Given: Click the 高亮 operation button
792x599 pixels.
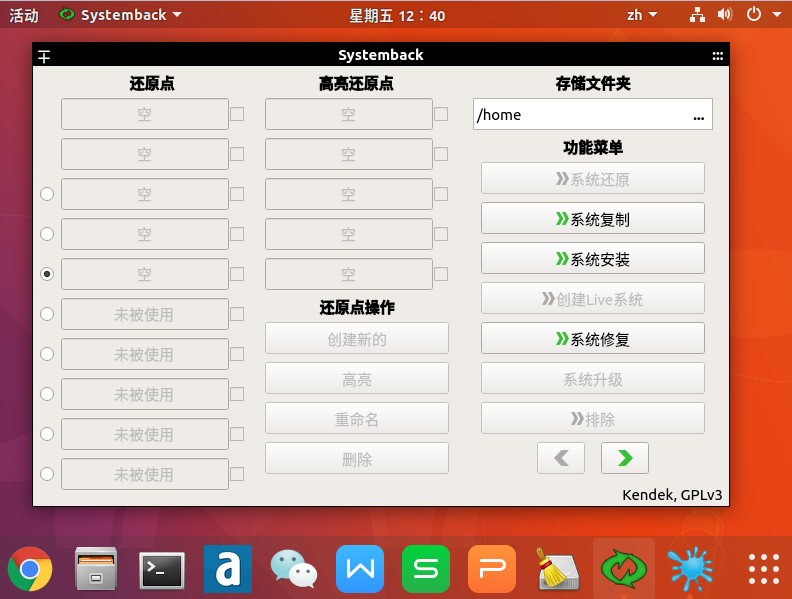Looking at the screenshot, I should pyautogui.click(x=357, y=378).
